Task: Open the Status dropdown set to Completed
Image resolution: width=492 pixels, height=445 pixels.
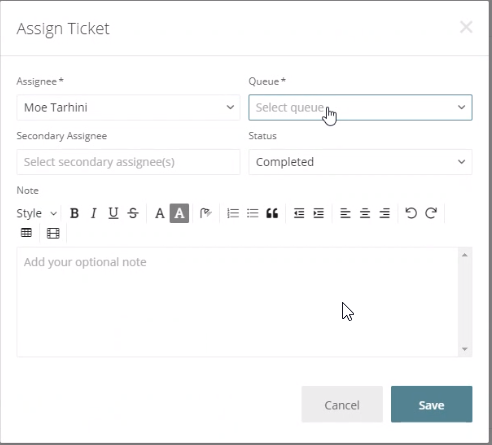Action: (360, 162)
